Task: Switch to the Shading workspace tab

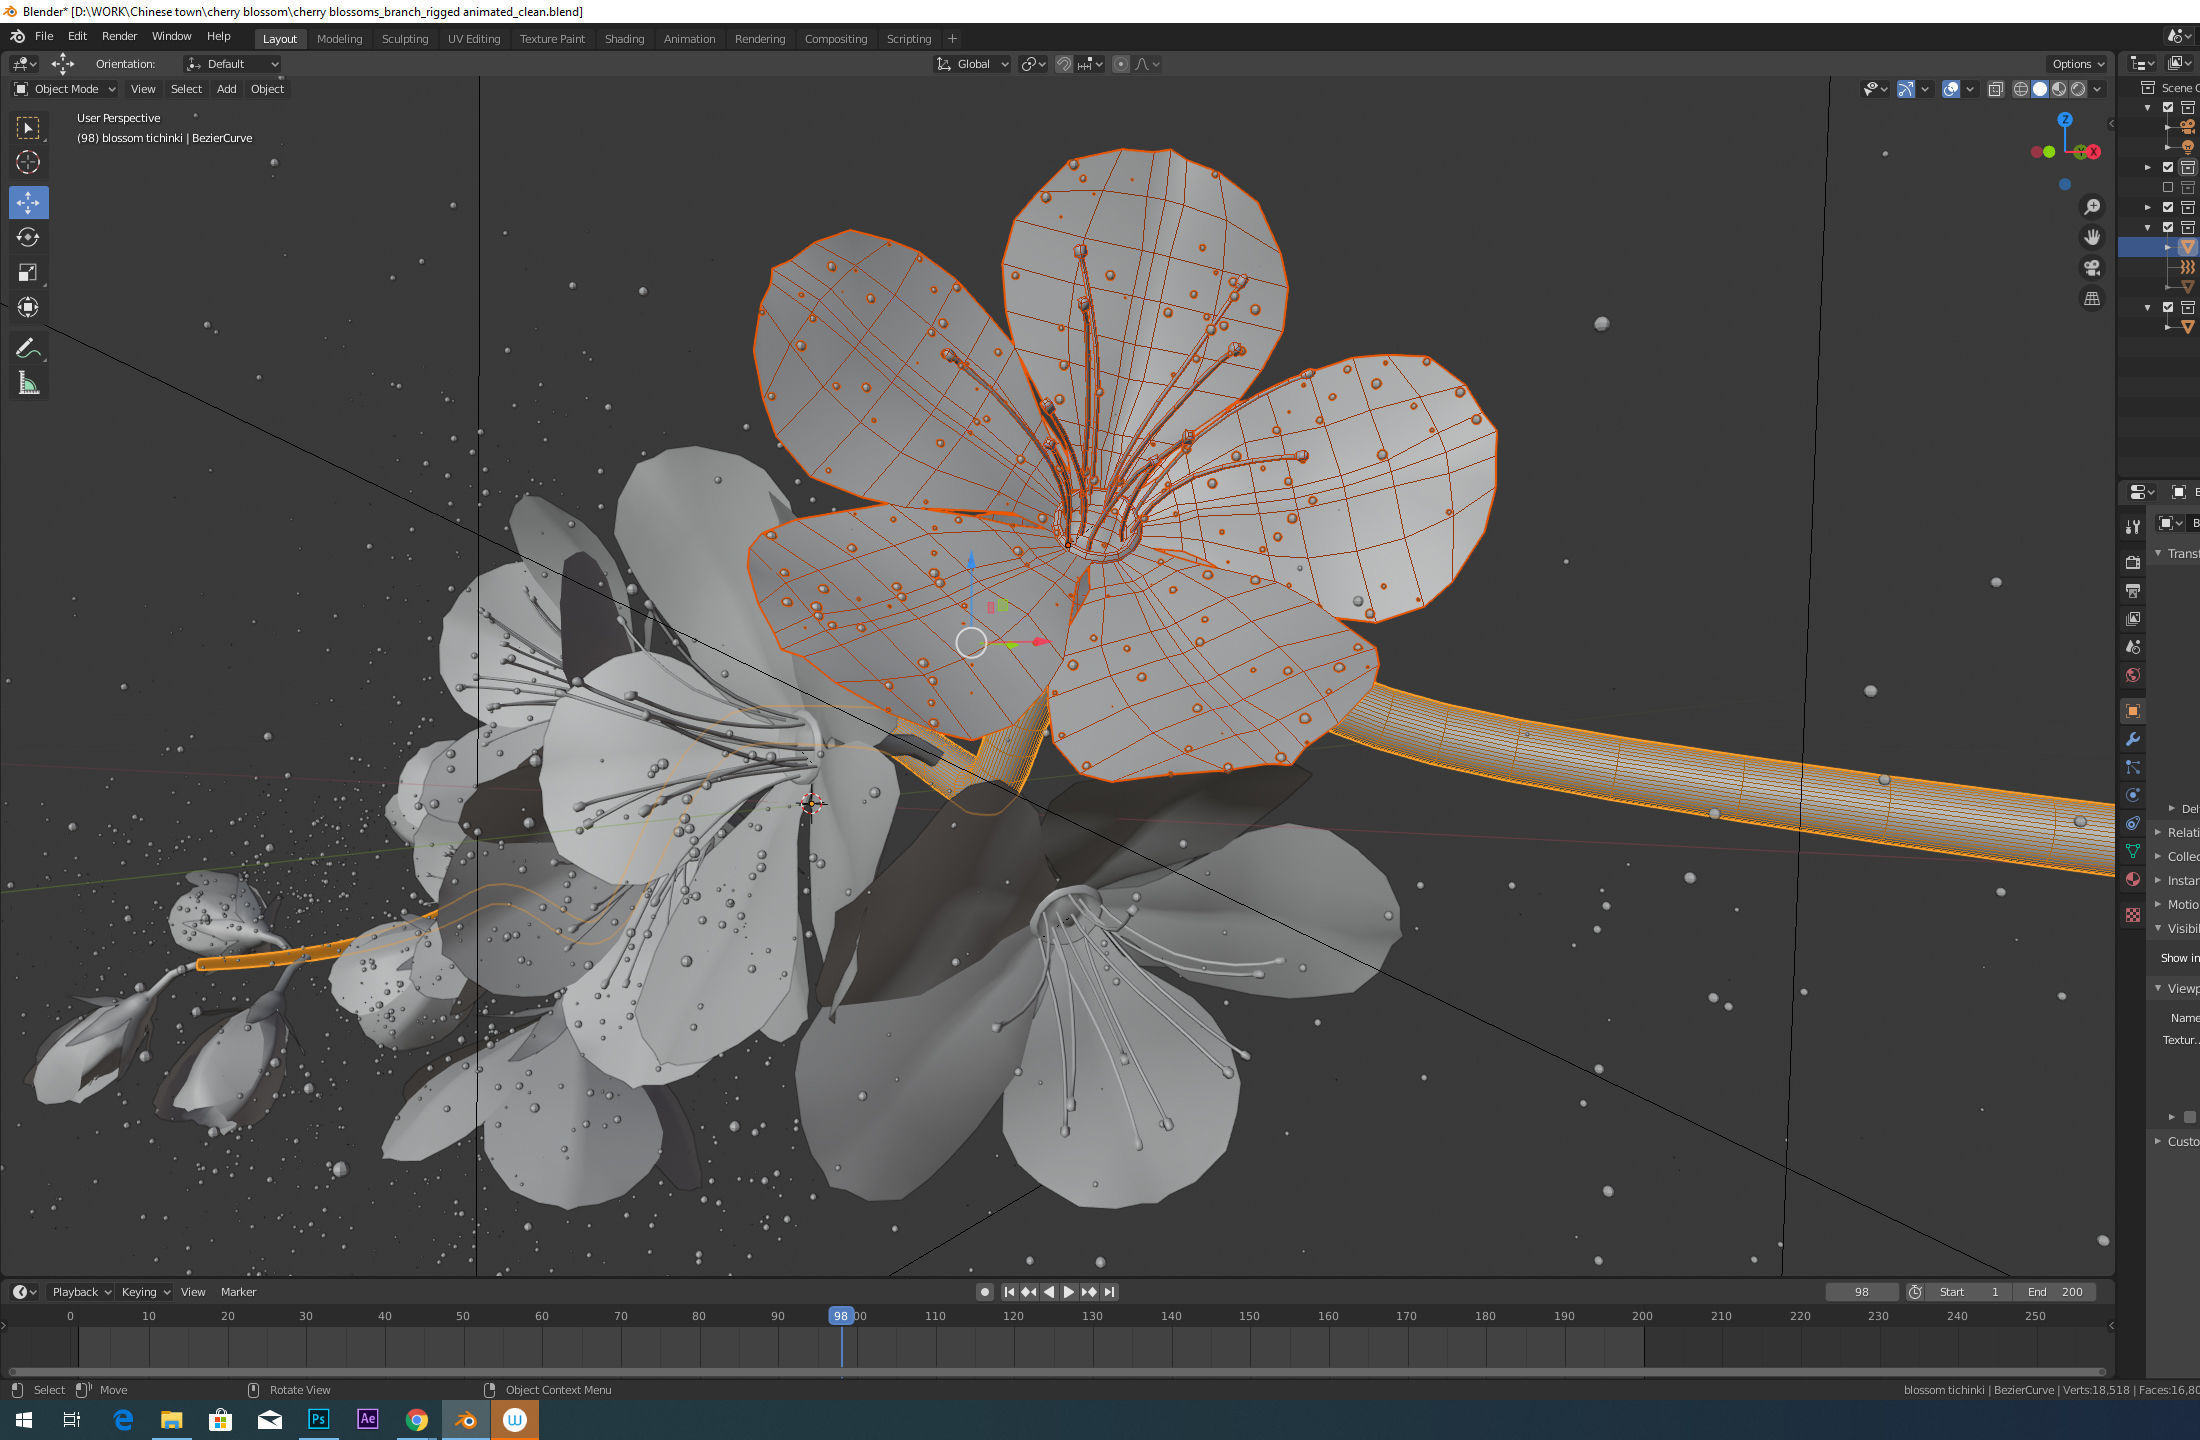Action: click(624, 39)
